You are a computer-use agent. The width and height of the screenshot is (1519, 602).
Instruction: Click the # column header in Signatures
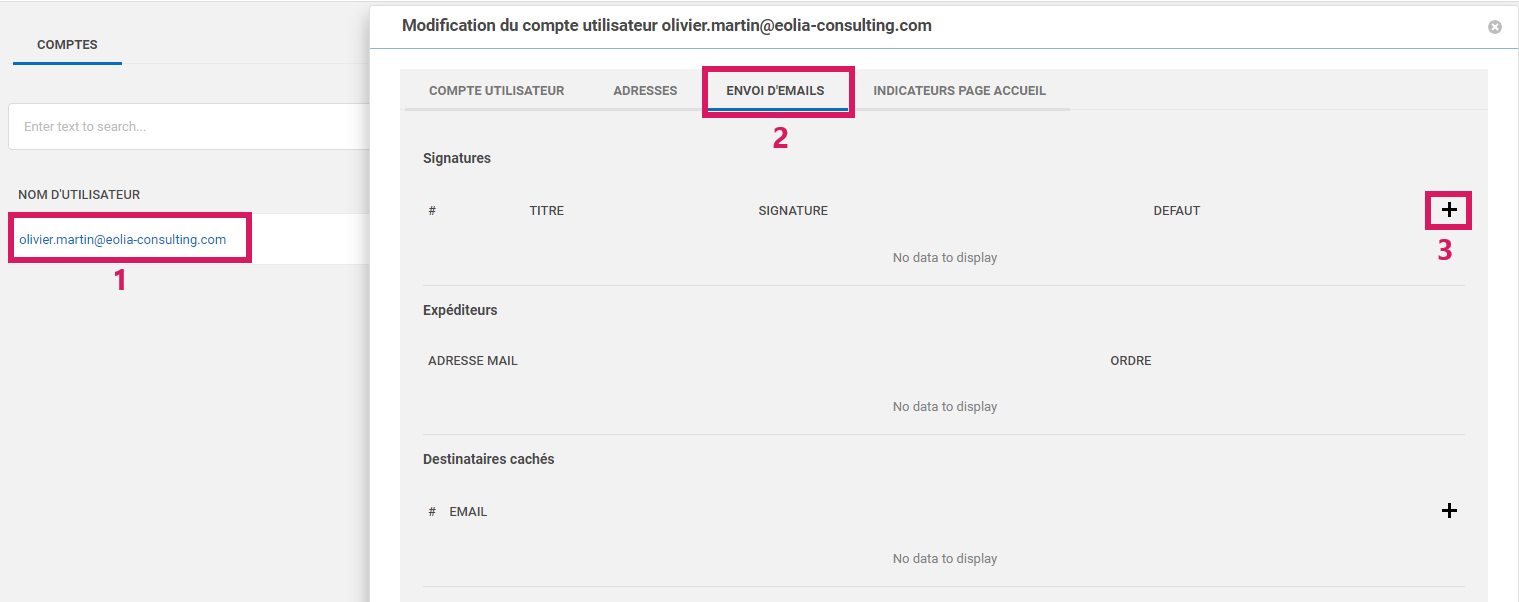pyautogui.click(x=432, y=211)
